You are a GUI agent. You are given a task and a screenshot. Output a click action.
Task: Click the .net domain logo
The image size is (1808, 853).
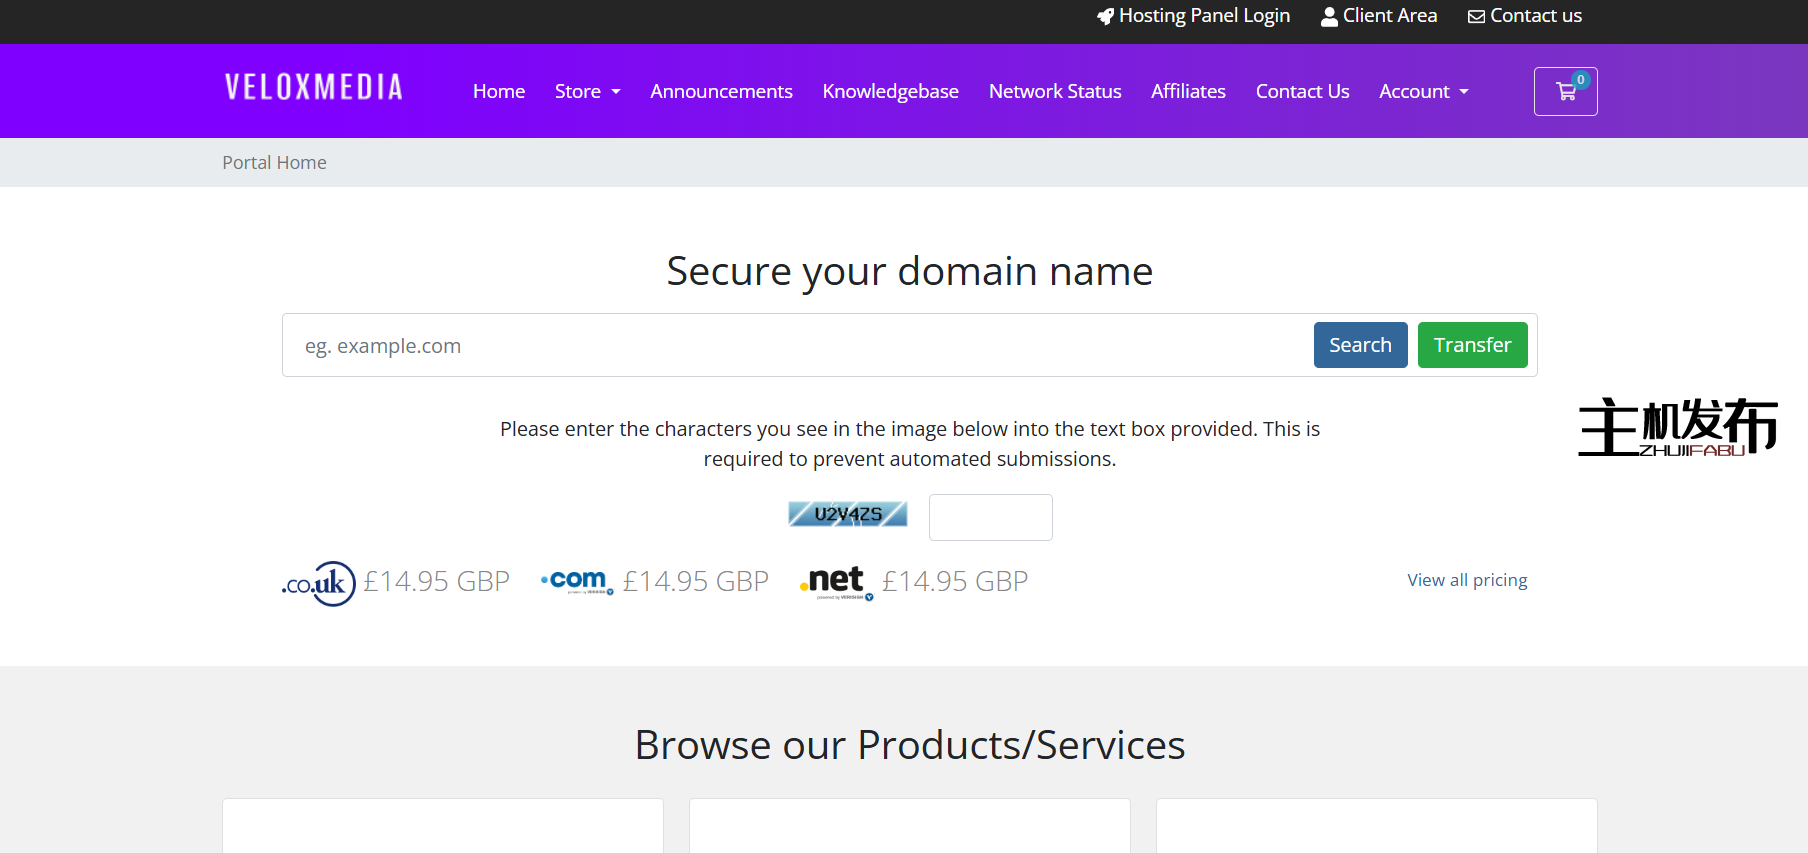pos(836,581)
